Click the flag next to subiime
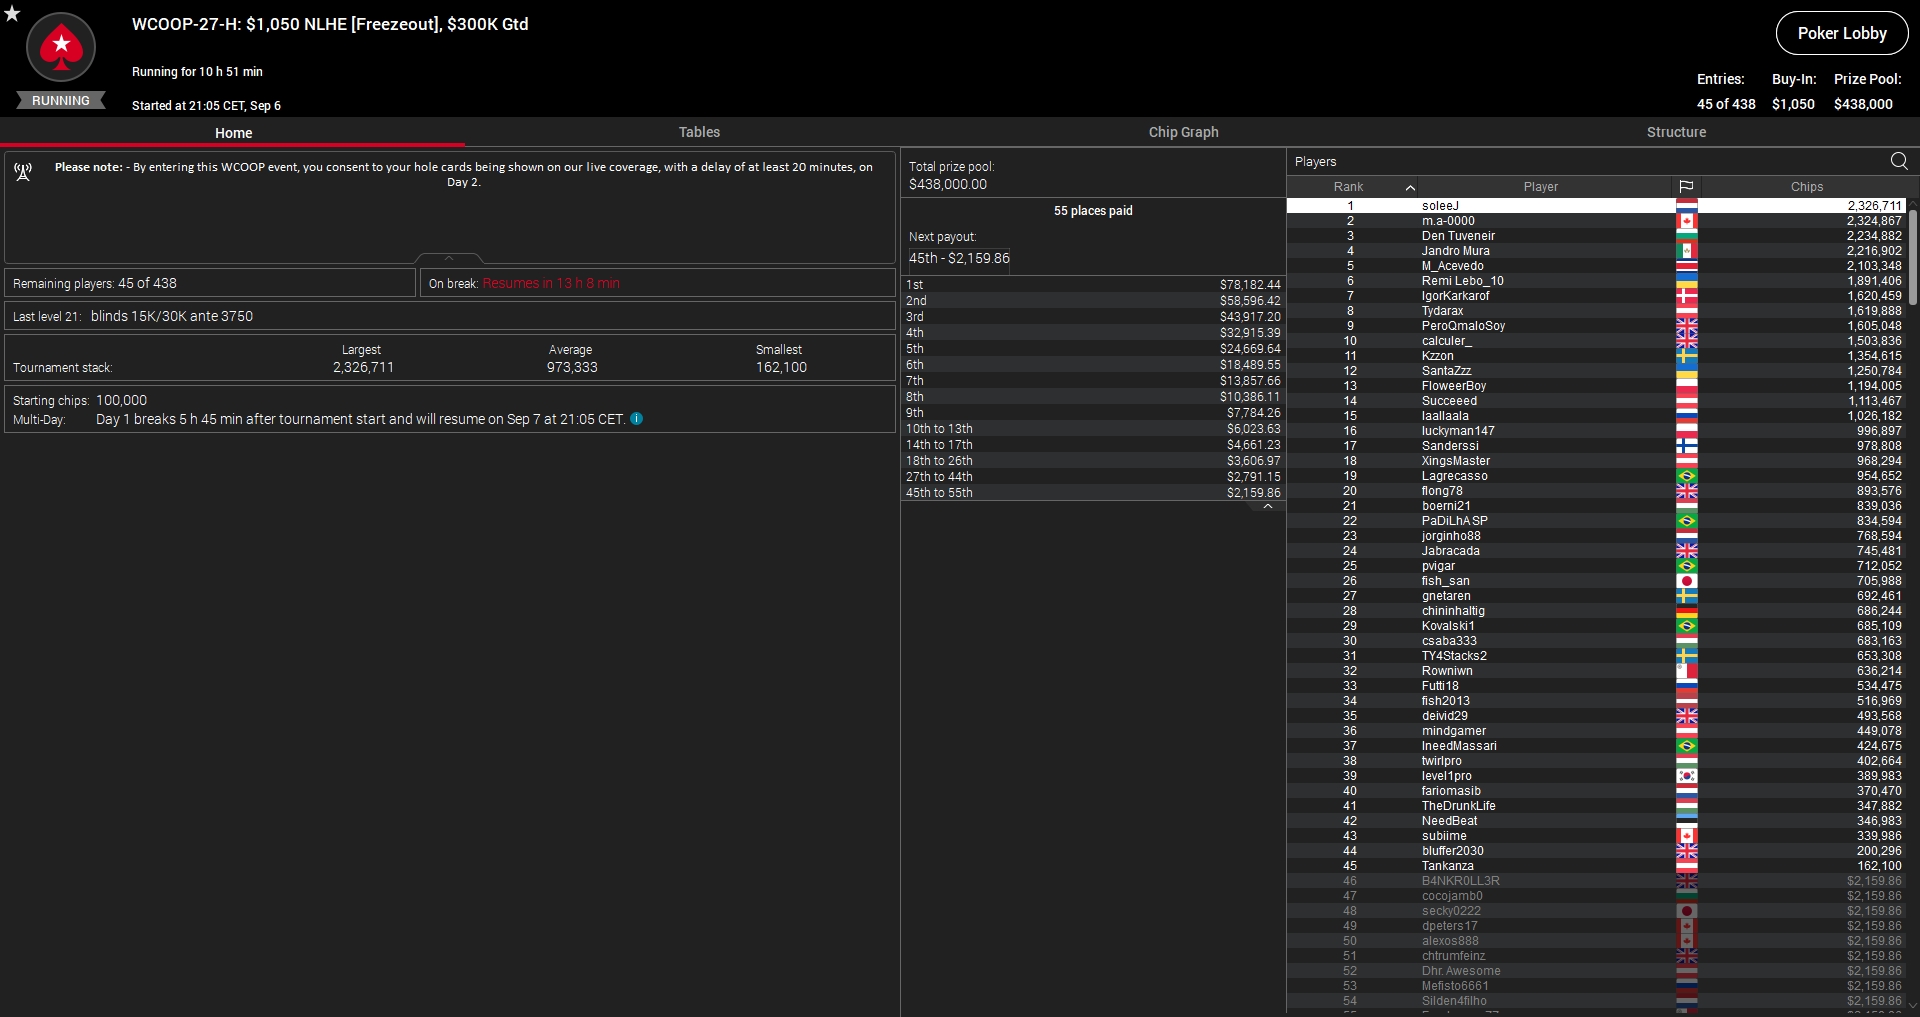Screen dimensions: 1920x1017 click(1687, 836)
